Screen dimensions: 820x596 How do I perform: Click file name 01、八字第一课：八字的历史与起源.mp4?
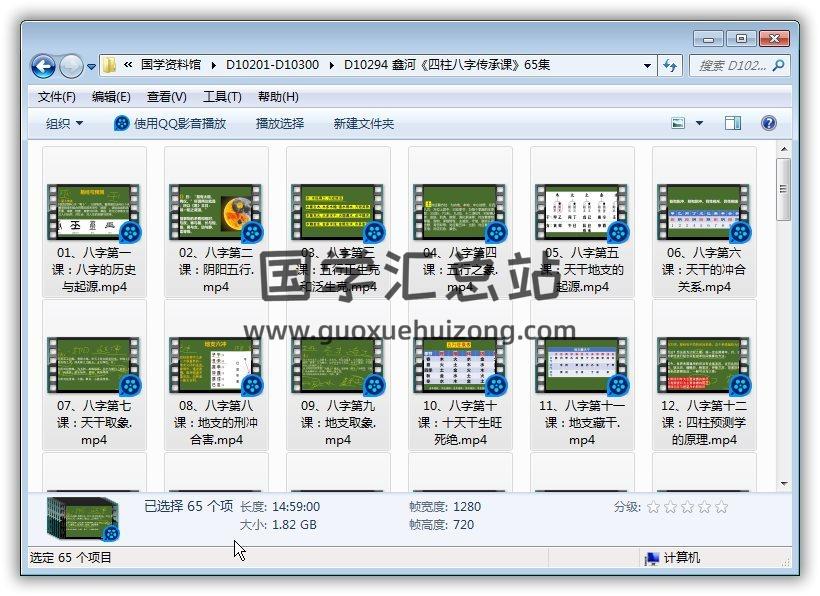94,270
